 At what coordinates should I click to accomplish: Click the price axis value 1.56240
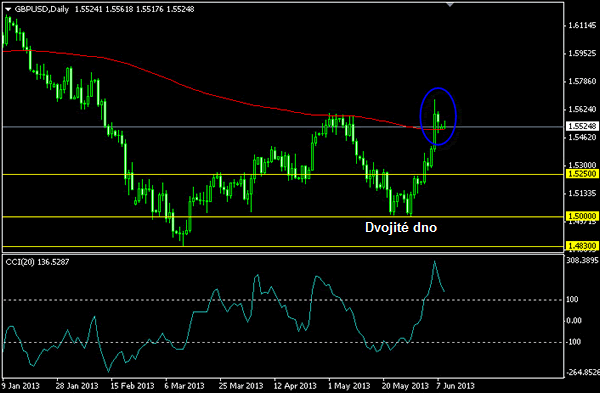tap(582, 109)
